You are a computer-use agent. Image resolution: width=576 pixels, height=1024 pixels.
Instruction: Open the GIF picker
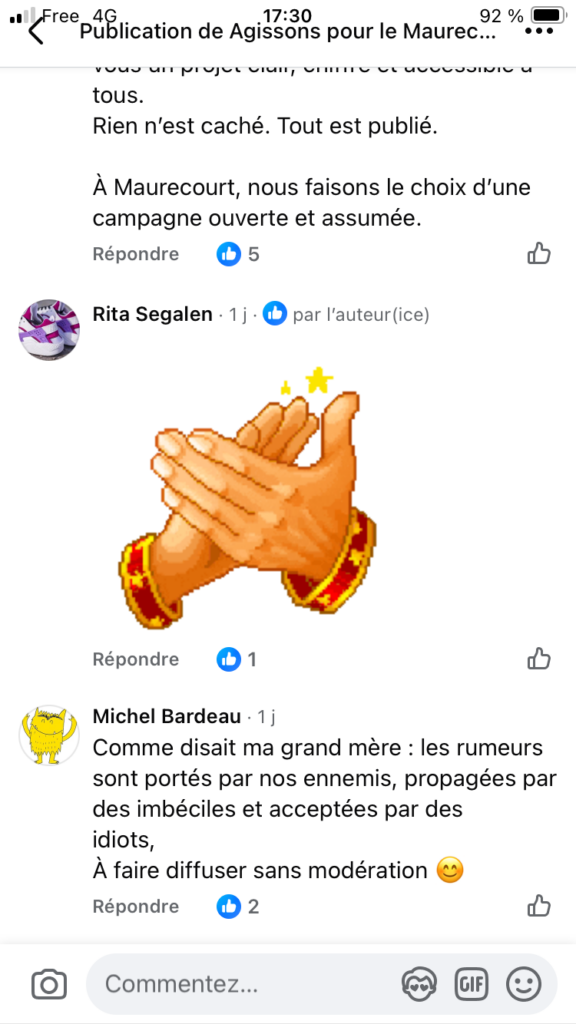pyautogui.click(x=472, y=984)
